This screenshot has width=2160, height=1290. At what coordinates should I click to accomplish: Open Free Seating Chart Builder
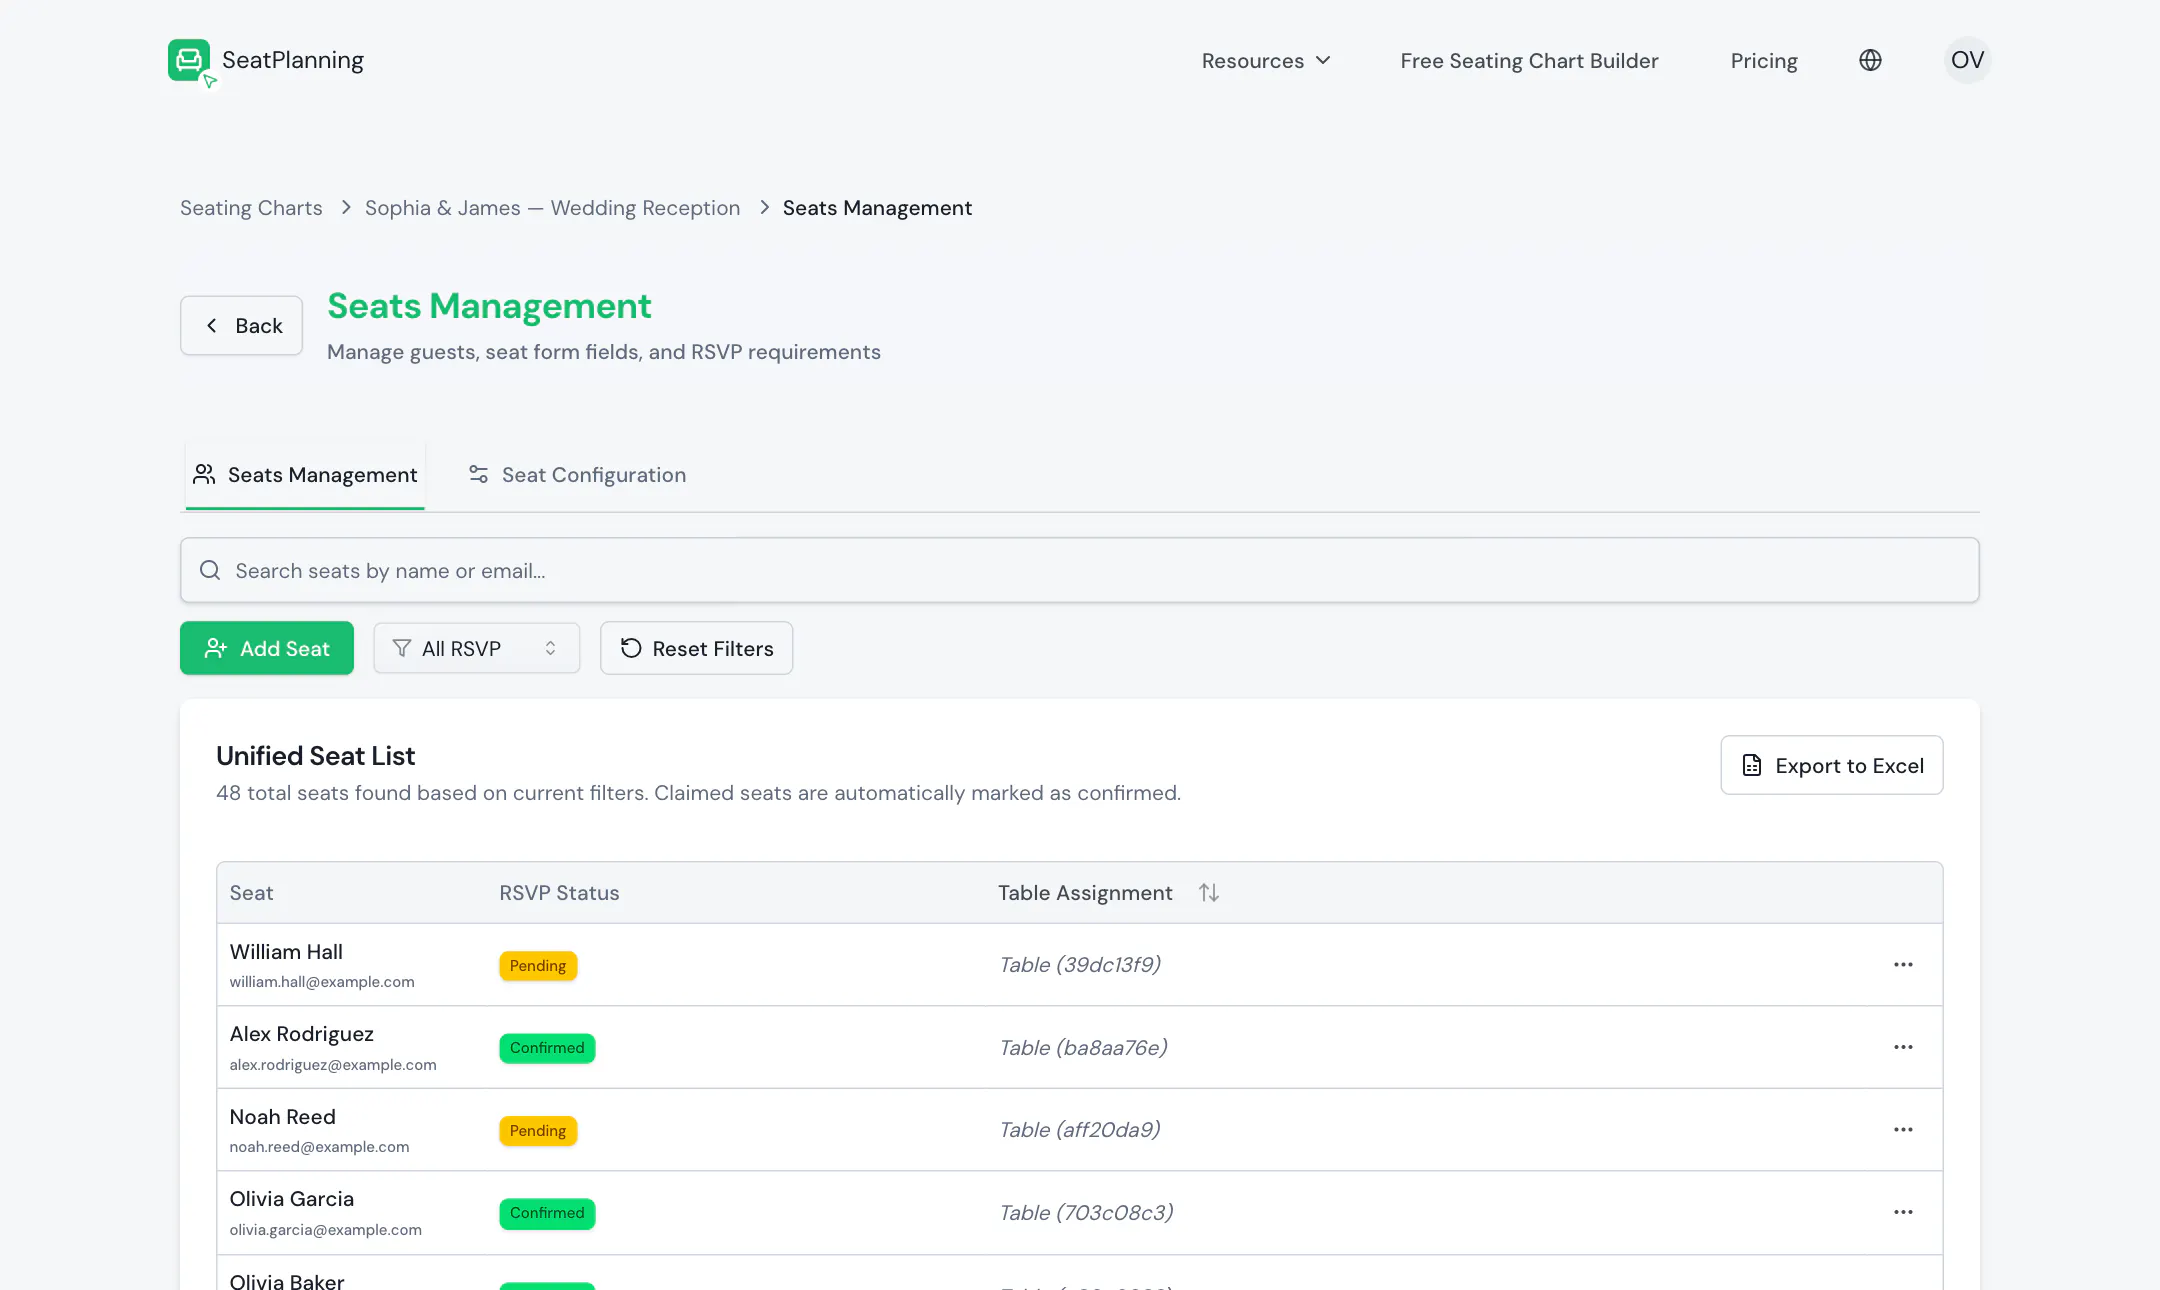click(x=1529, y=61)
